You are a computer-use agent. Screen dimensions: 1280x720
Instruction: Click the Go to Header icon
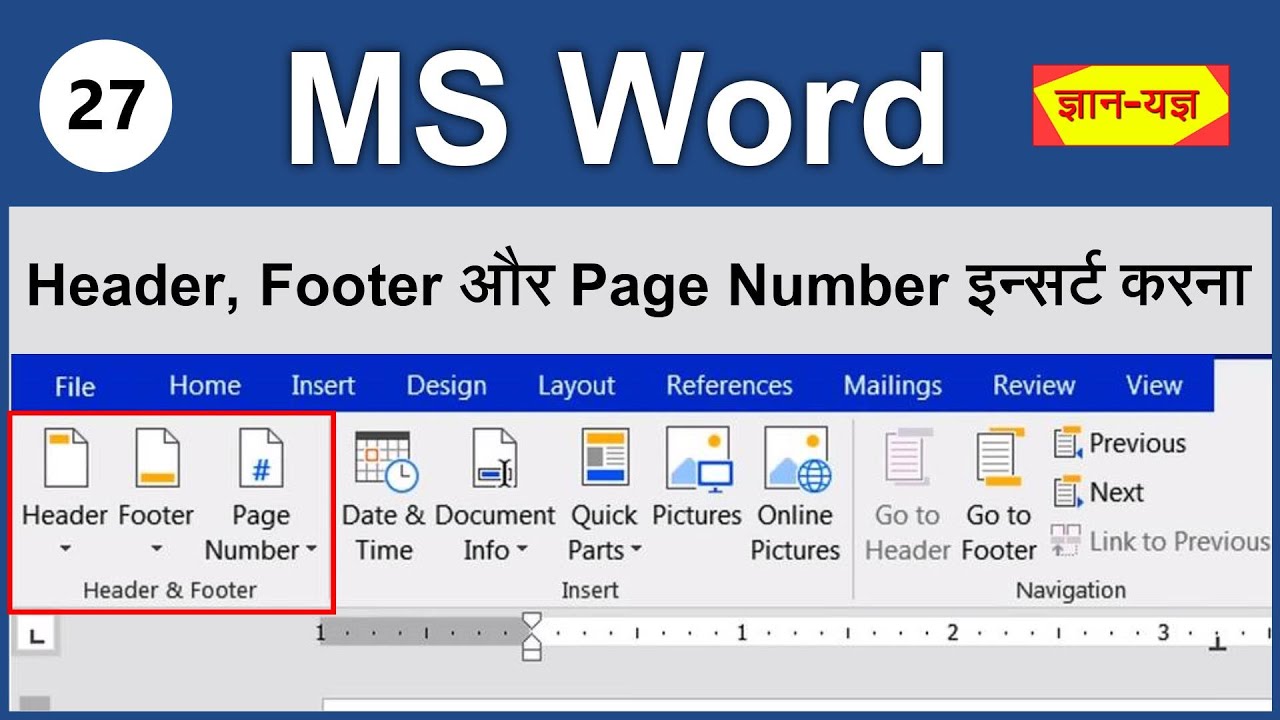click(x=908, y=458)
